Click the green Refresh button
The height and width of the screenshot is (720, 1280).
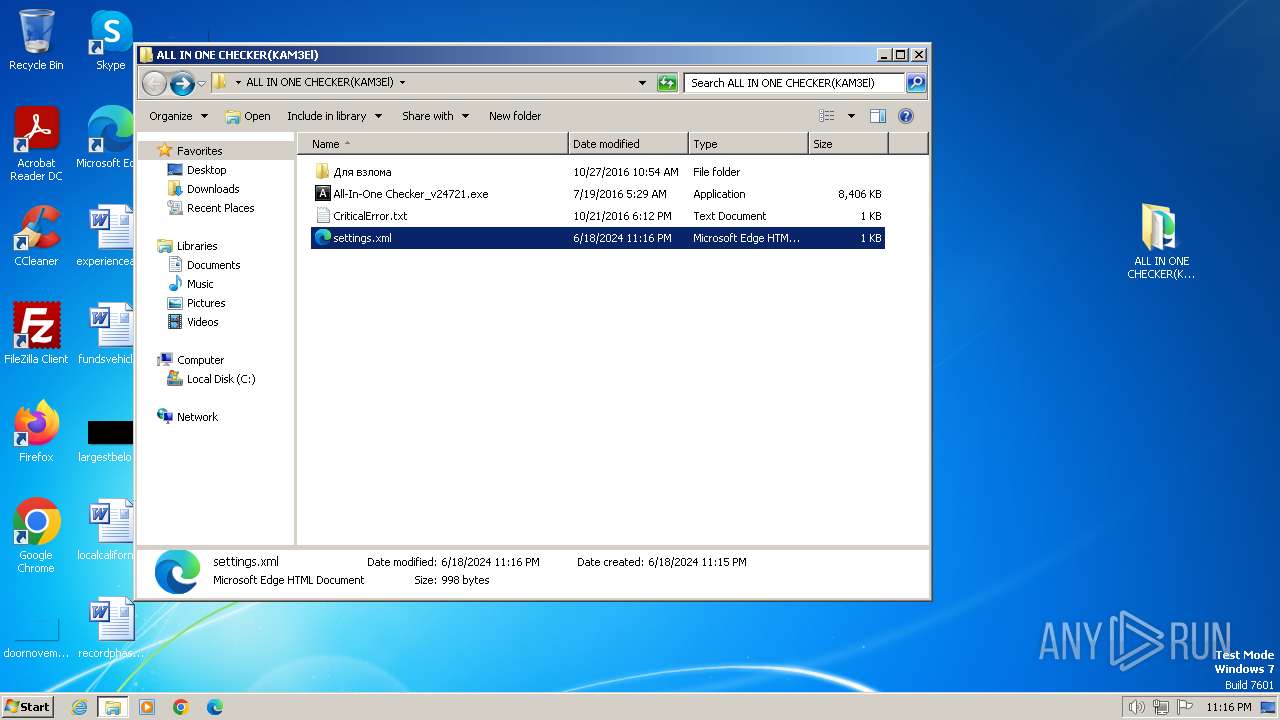(667, 83)
